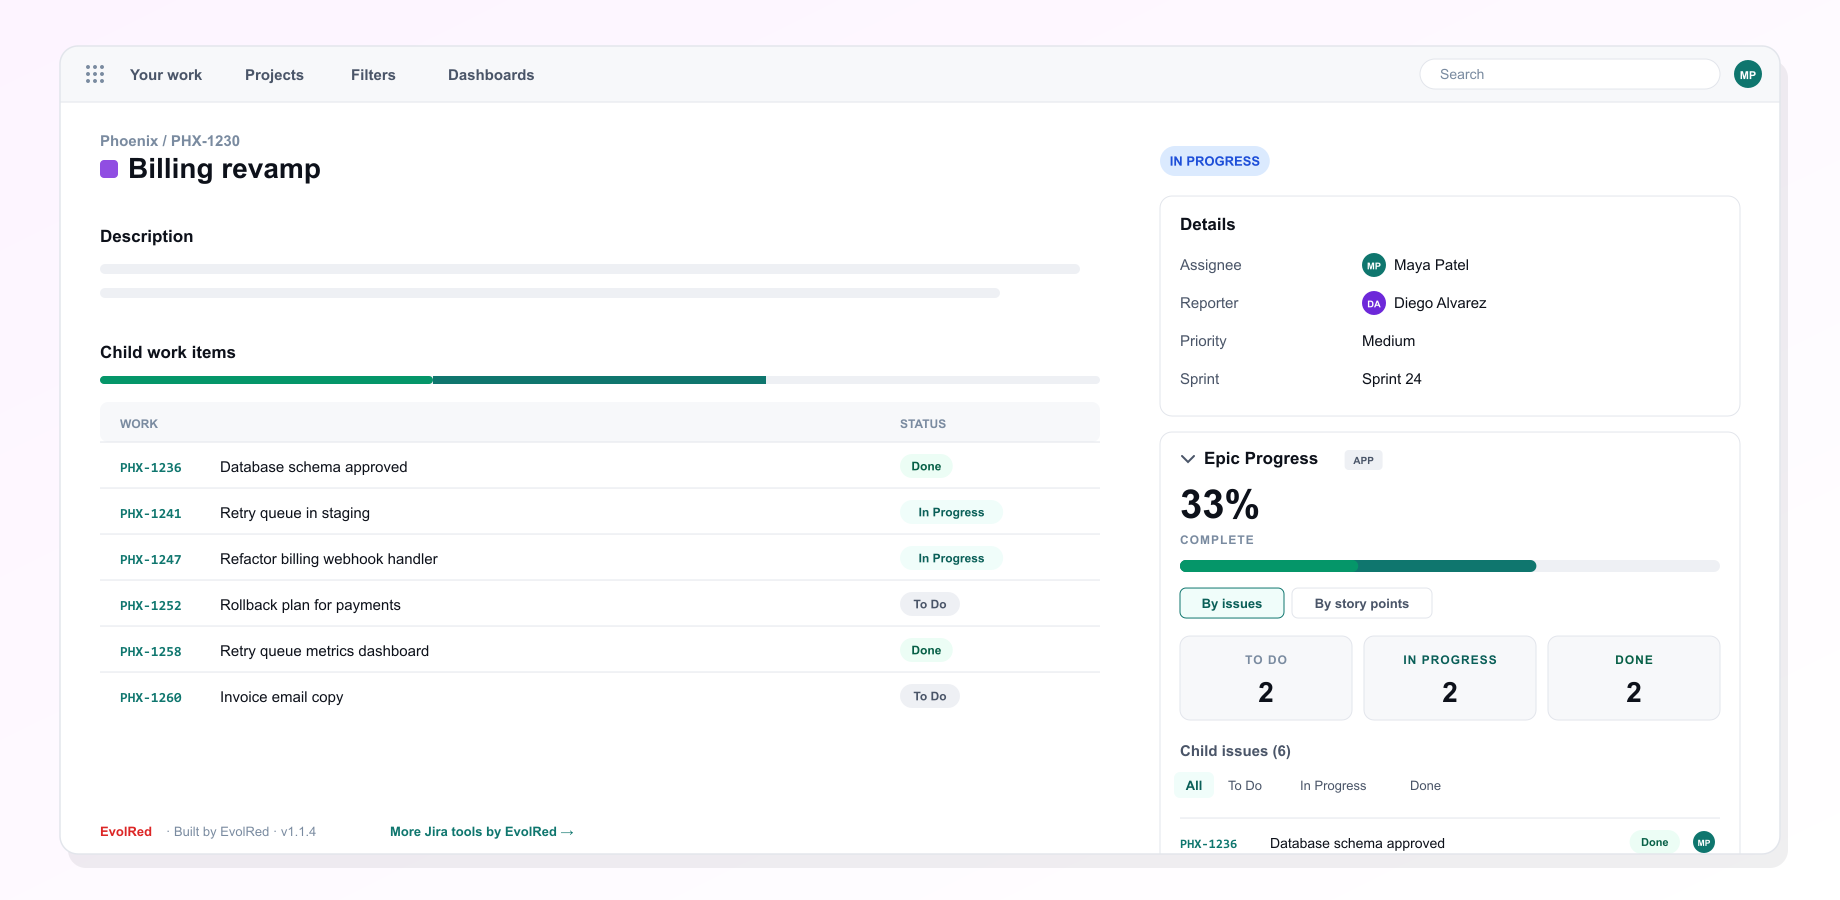Open the Your work menu
Screen dimensions: 1840x900
(166, 75)
